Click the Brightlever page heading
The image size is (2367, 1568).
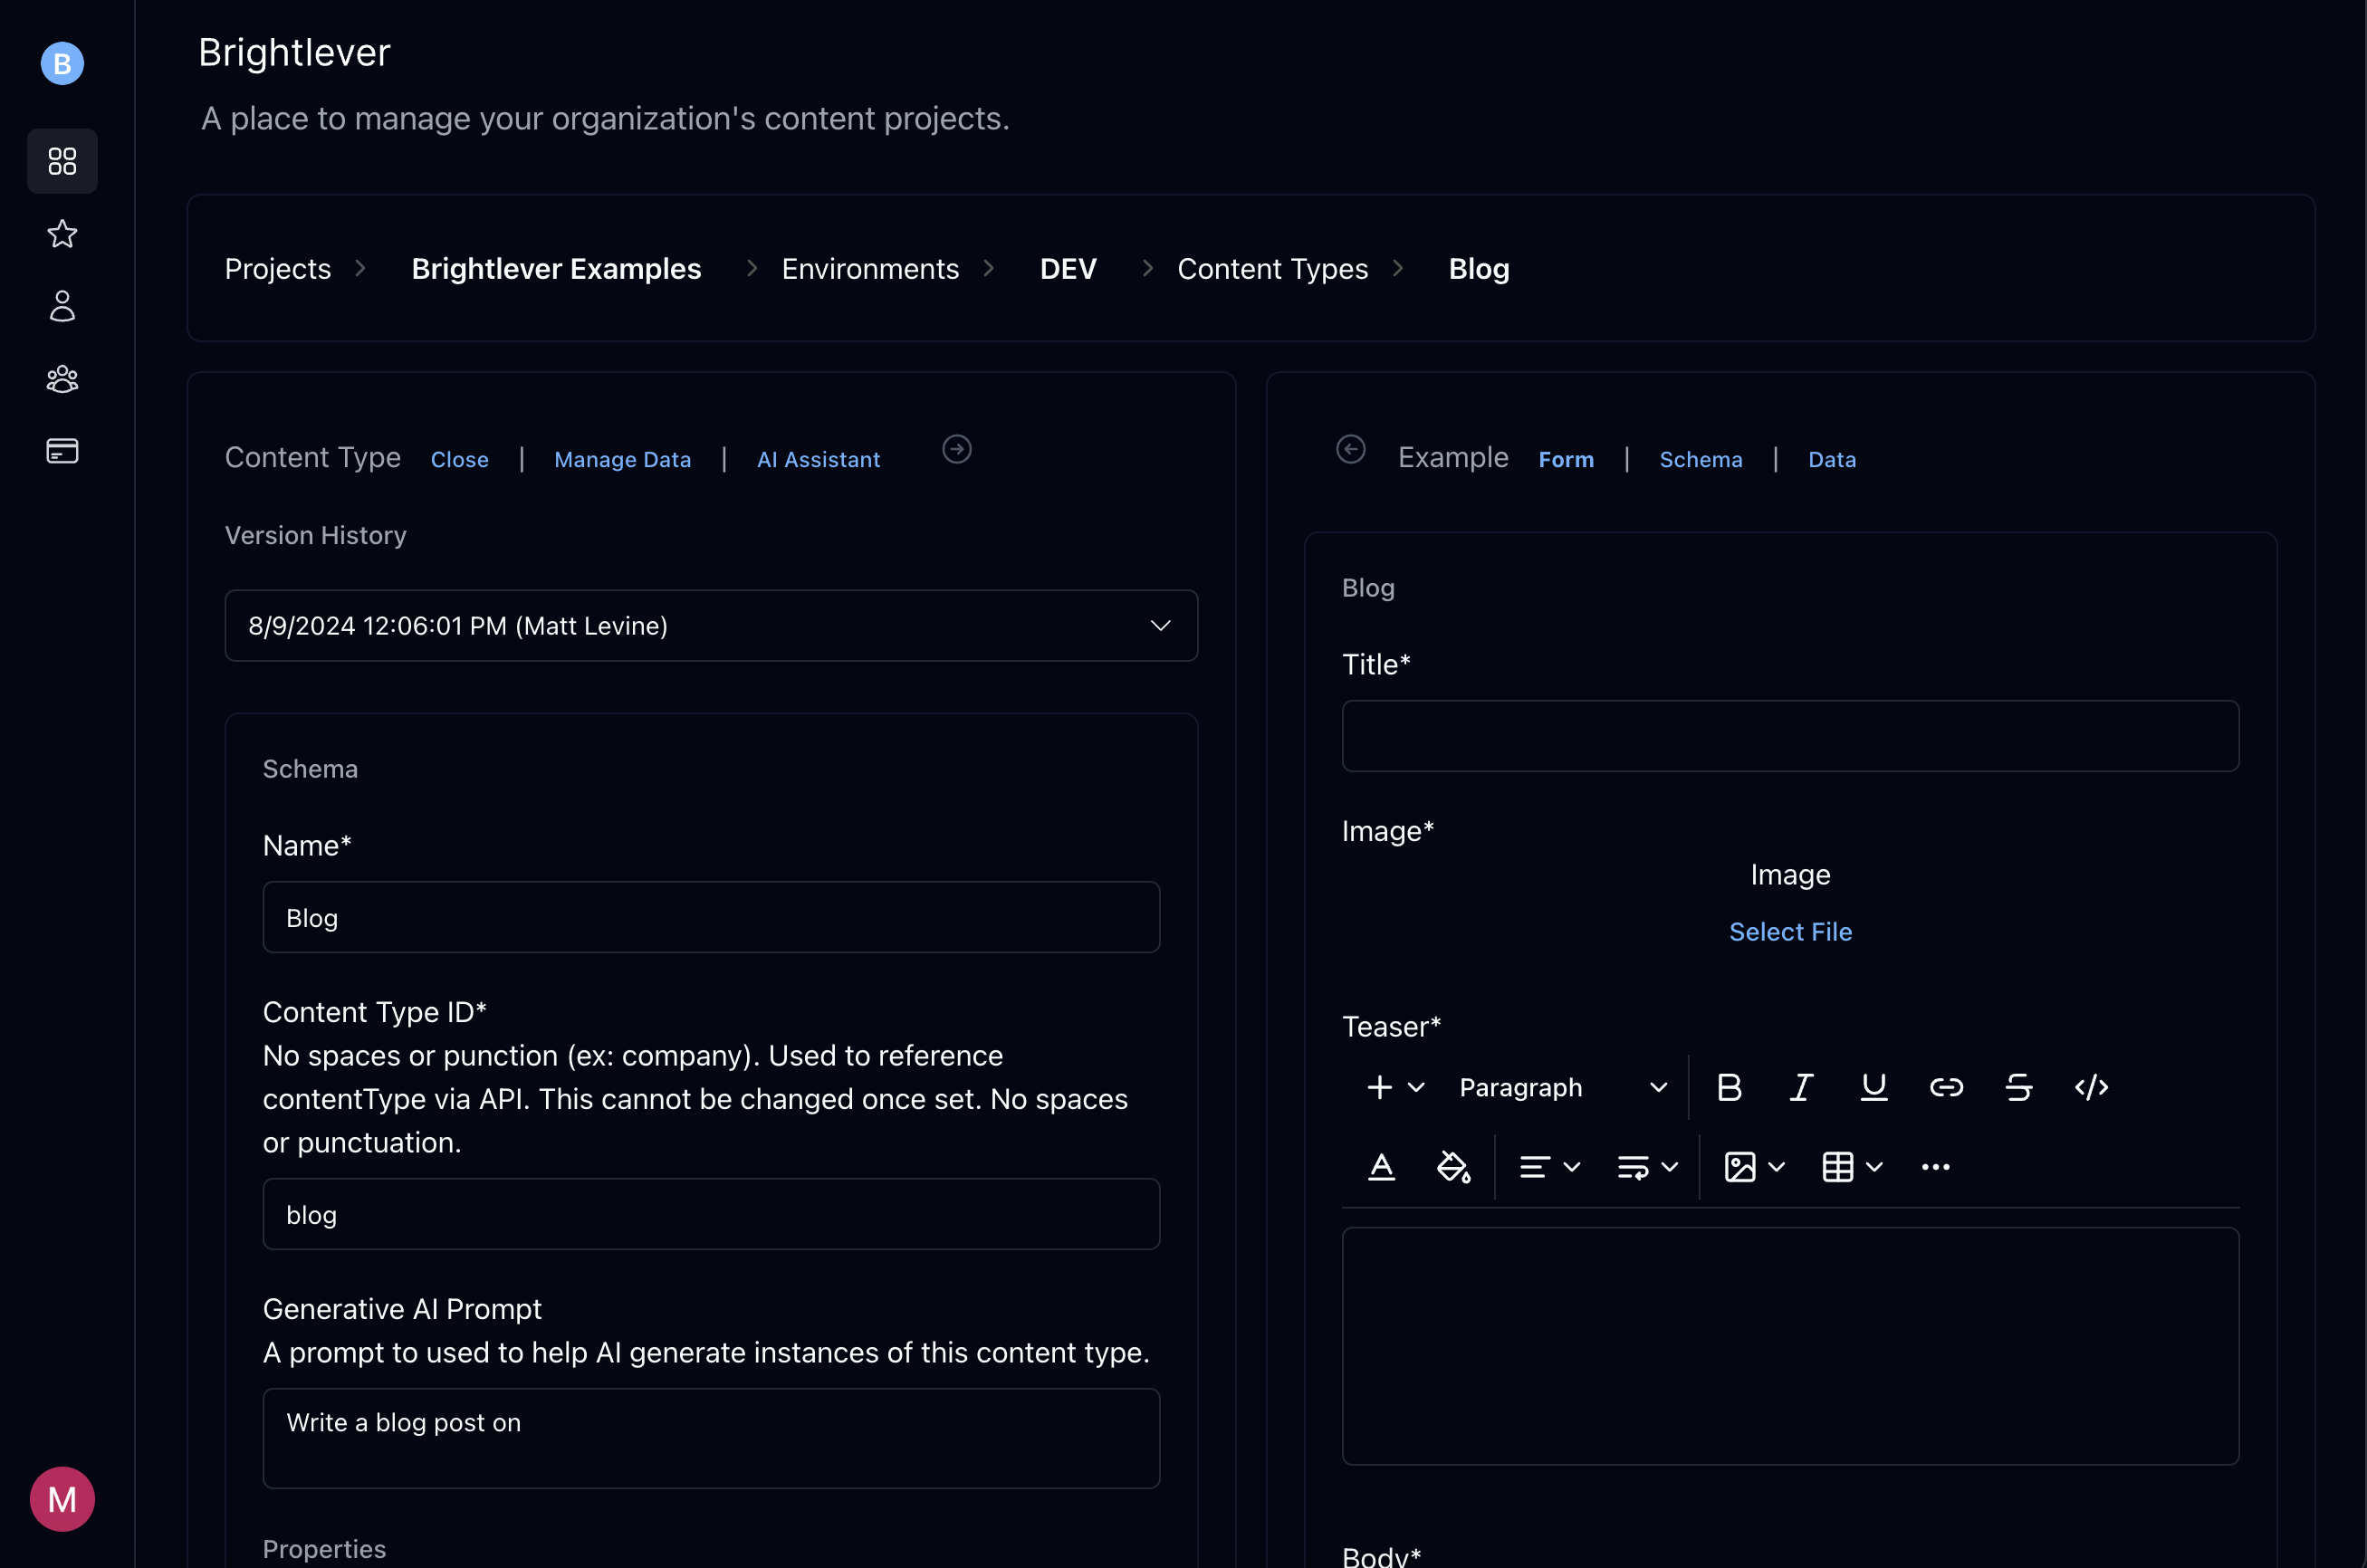294,53
